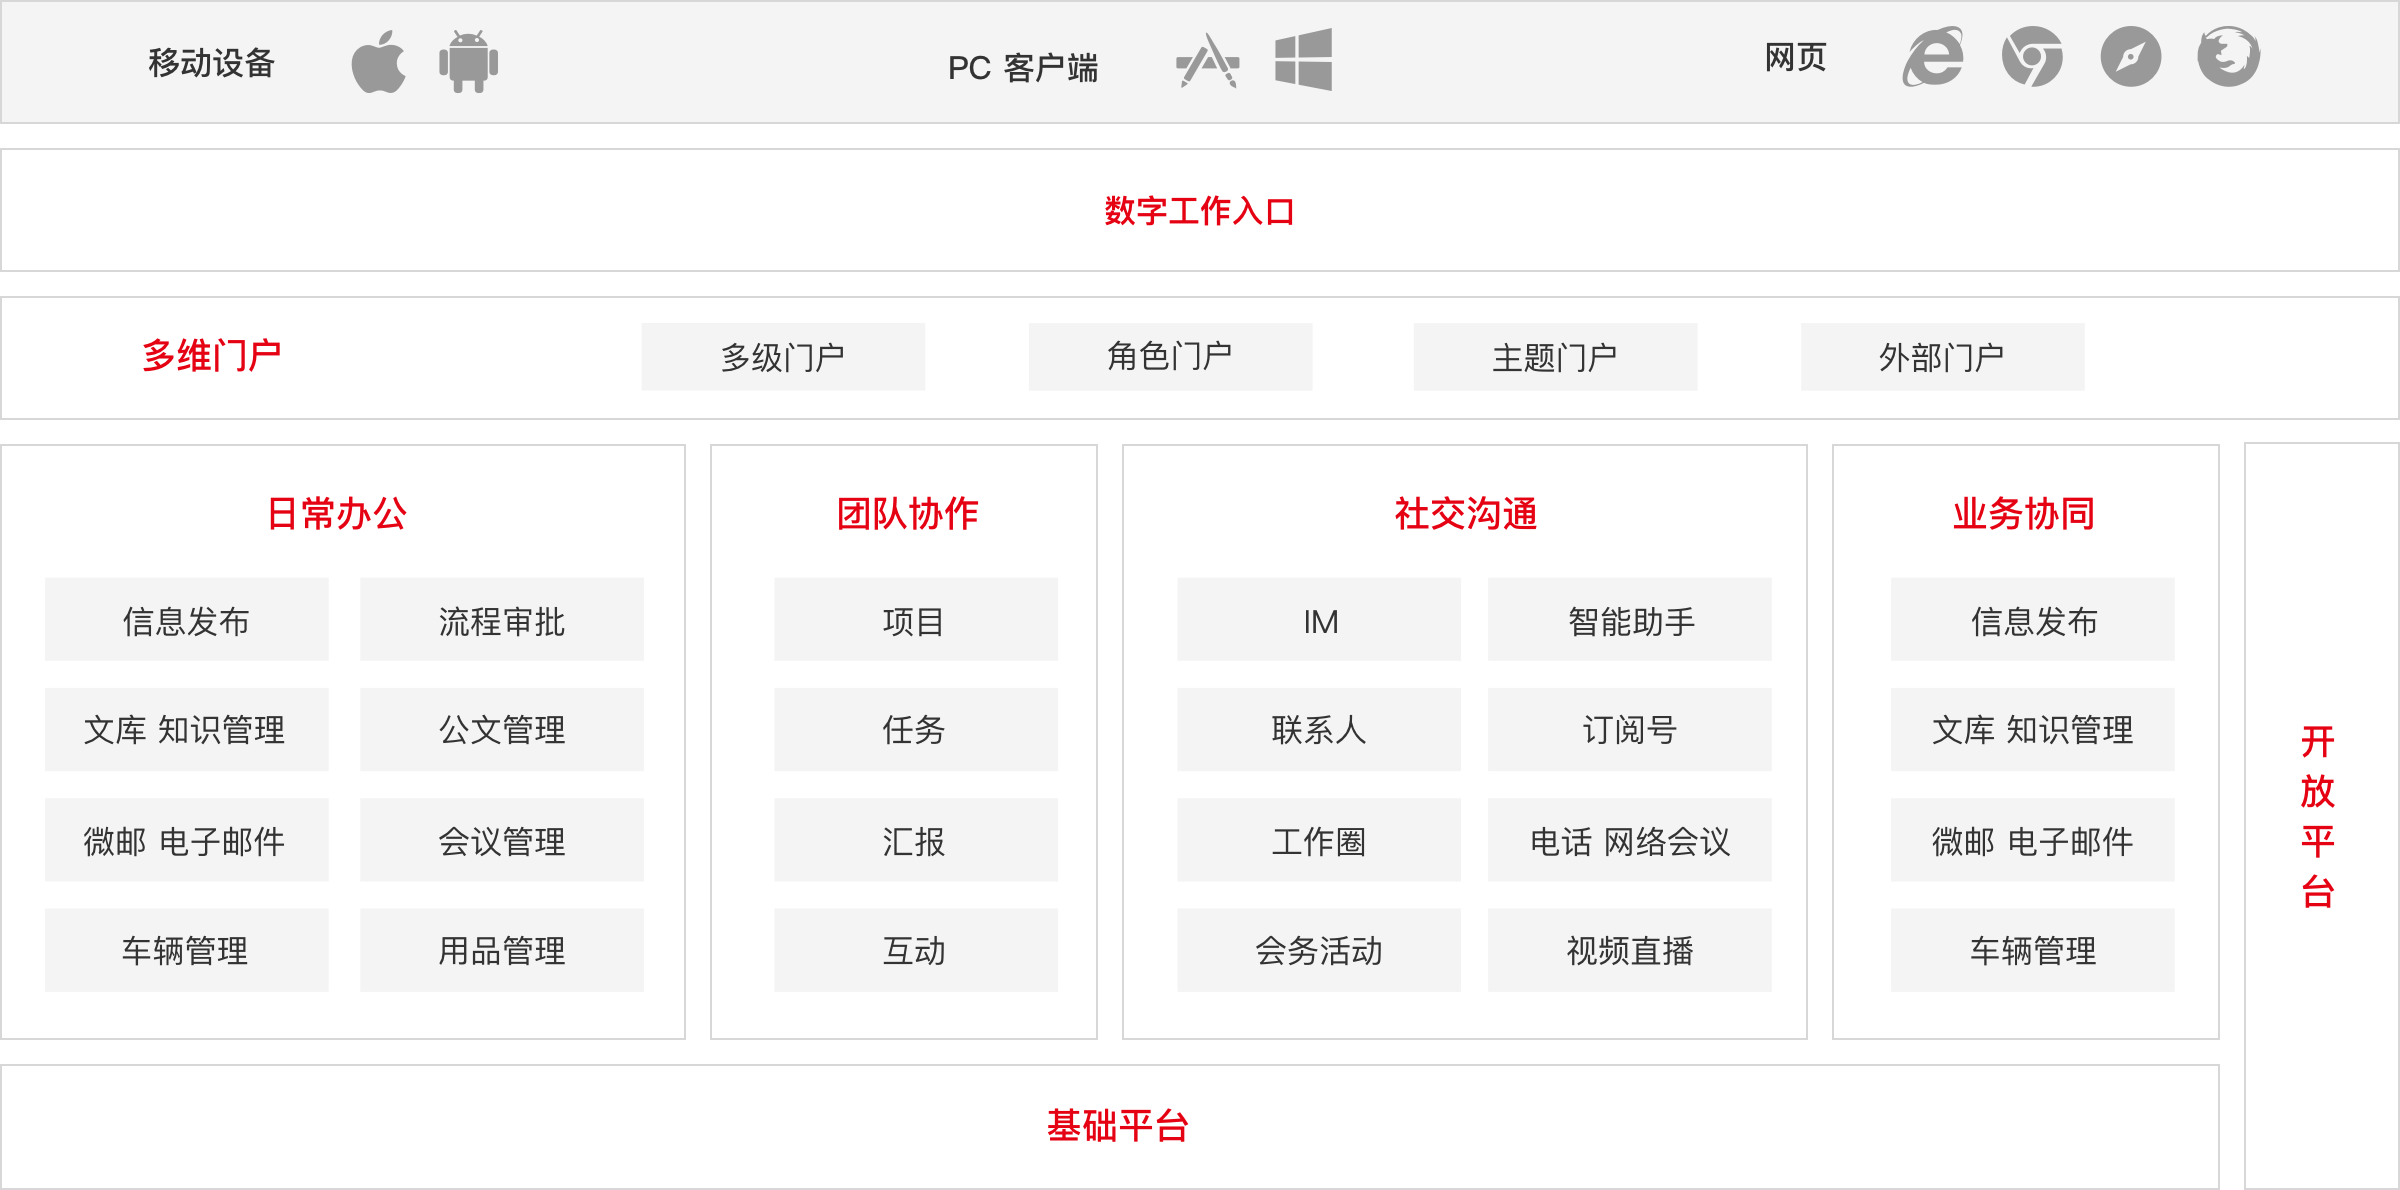This screenshot has width=2400, height=1190.
Task: Open the 主题门户 theme portal
Action: pyautogui.click(x=1549, y=357)
